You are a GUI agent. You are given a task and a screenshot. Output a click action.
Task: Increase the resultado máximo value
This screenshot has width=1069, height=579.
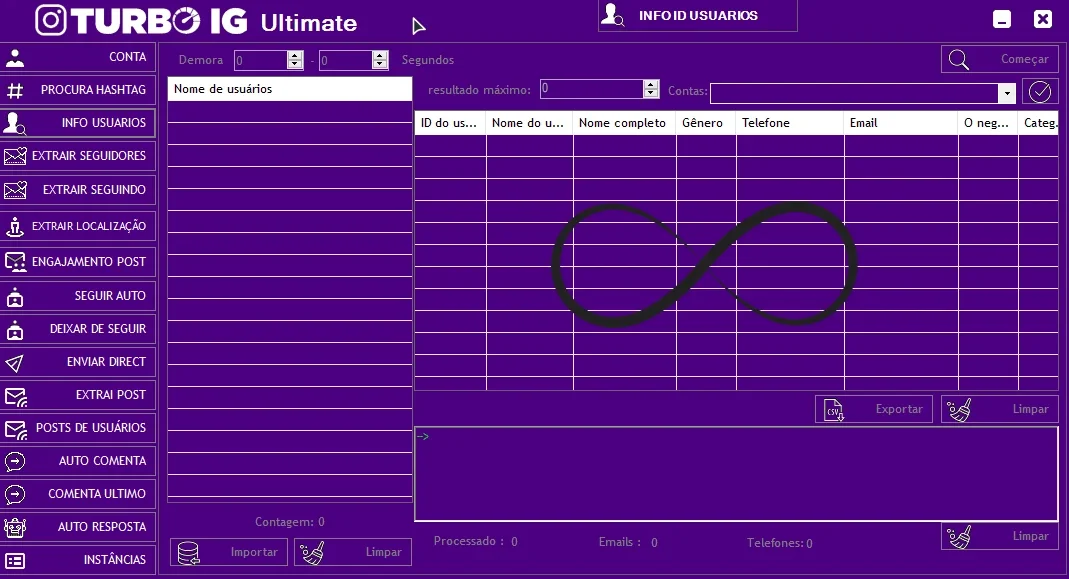tap(651, 84)
